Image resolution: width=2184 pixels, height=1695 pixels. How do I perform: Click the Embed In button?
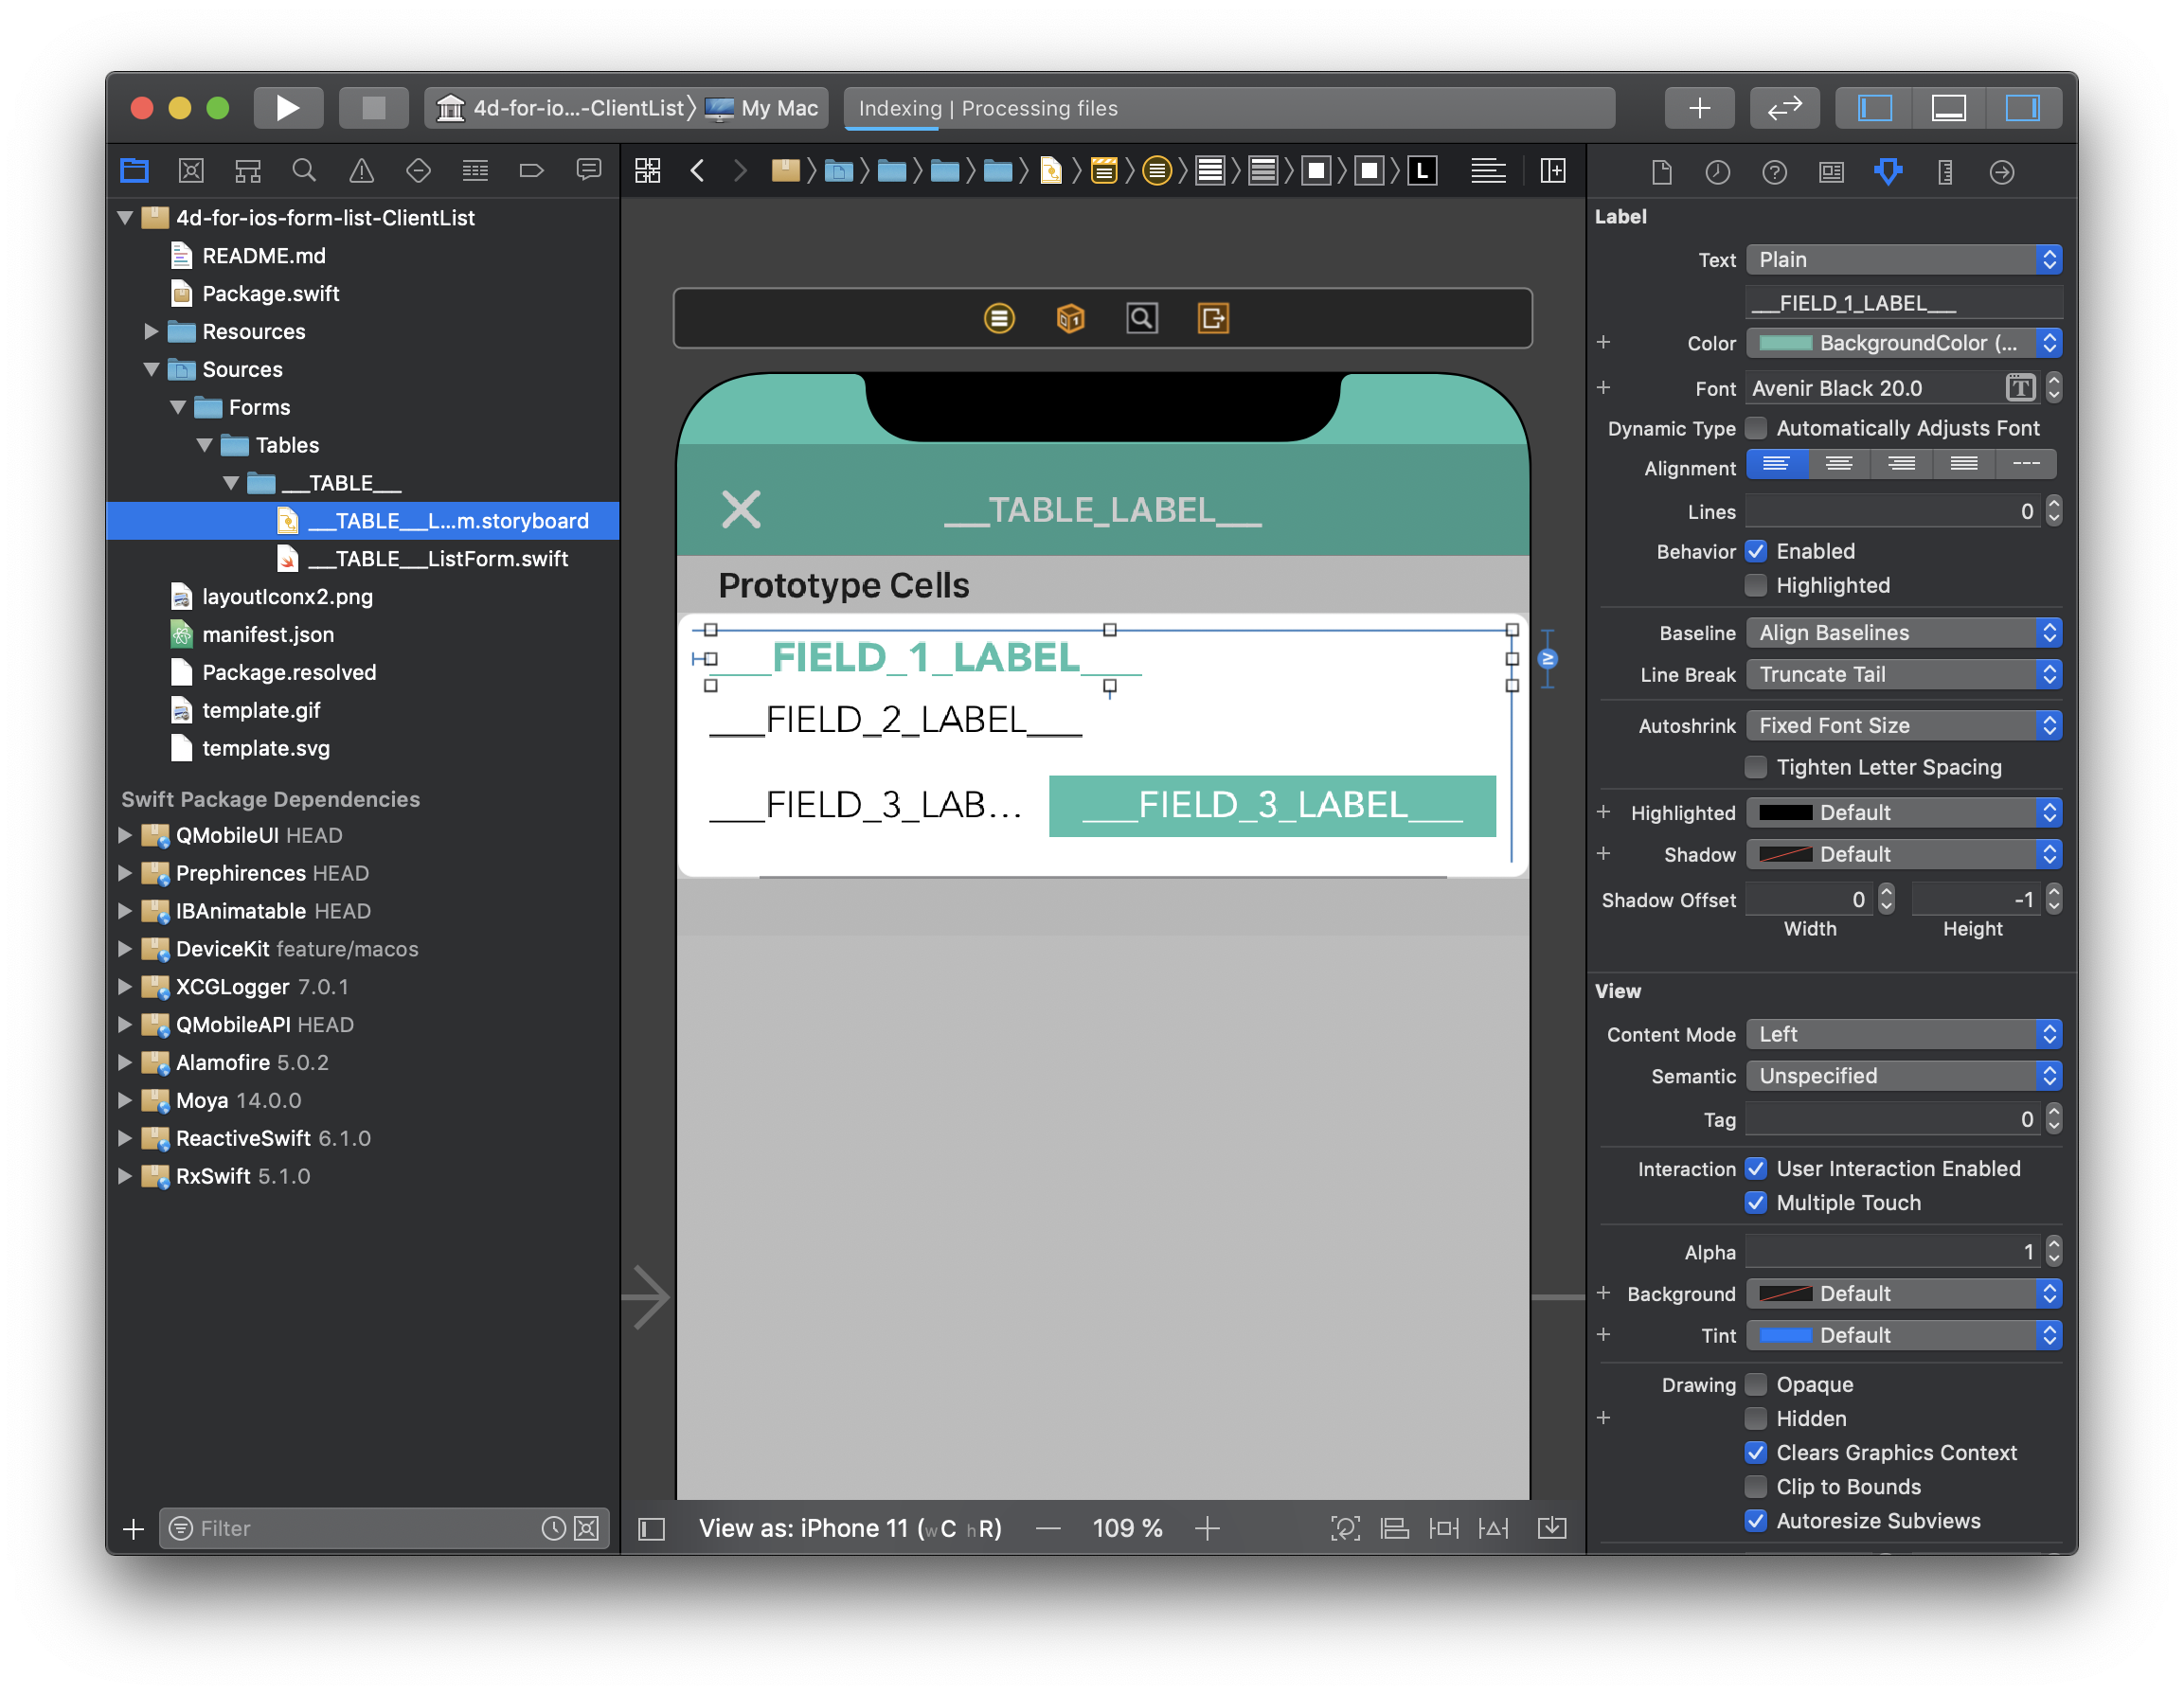[1552, 1528]
